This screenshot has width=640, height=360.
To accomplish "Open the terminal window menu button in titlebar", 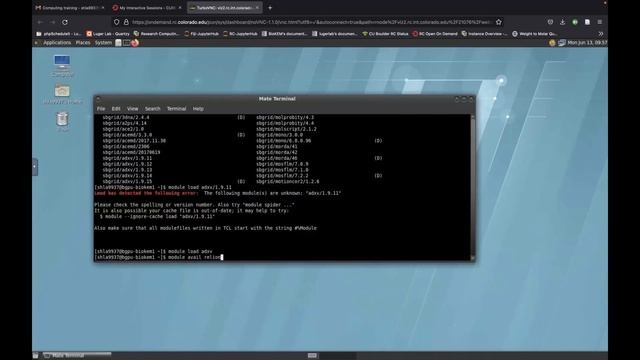I will tap(98, 99).
